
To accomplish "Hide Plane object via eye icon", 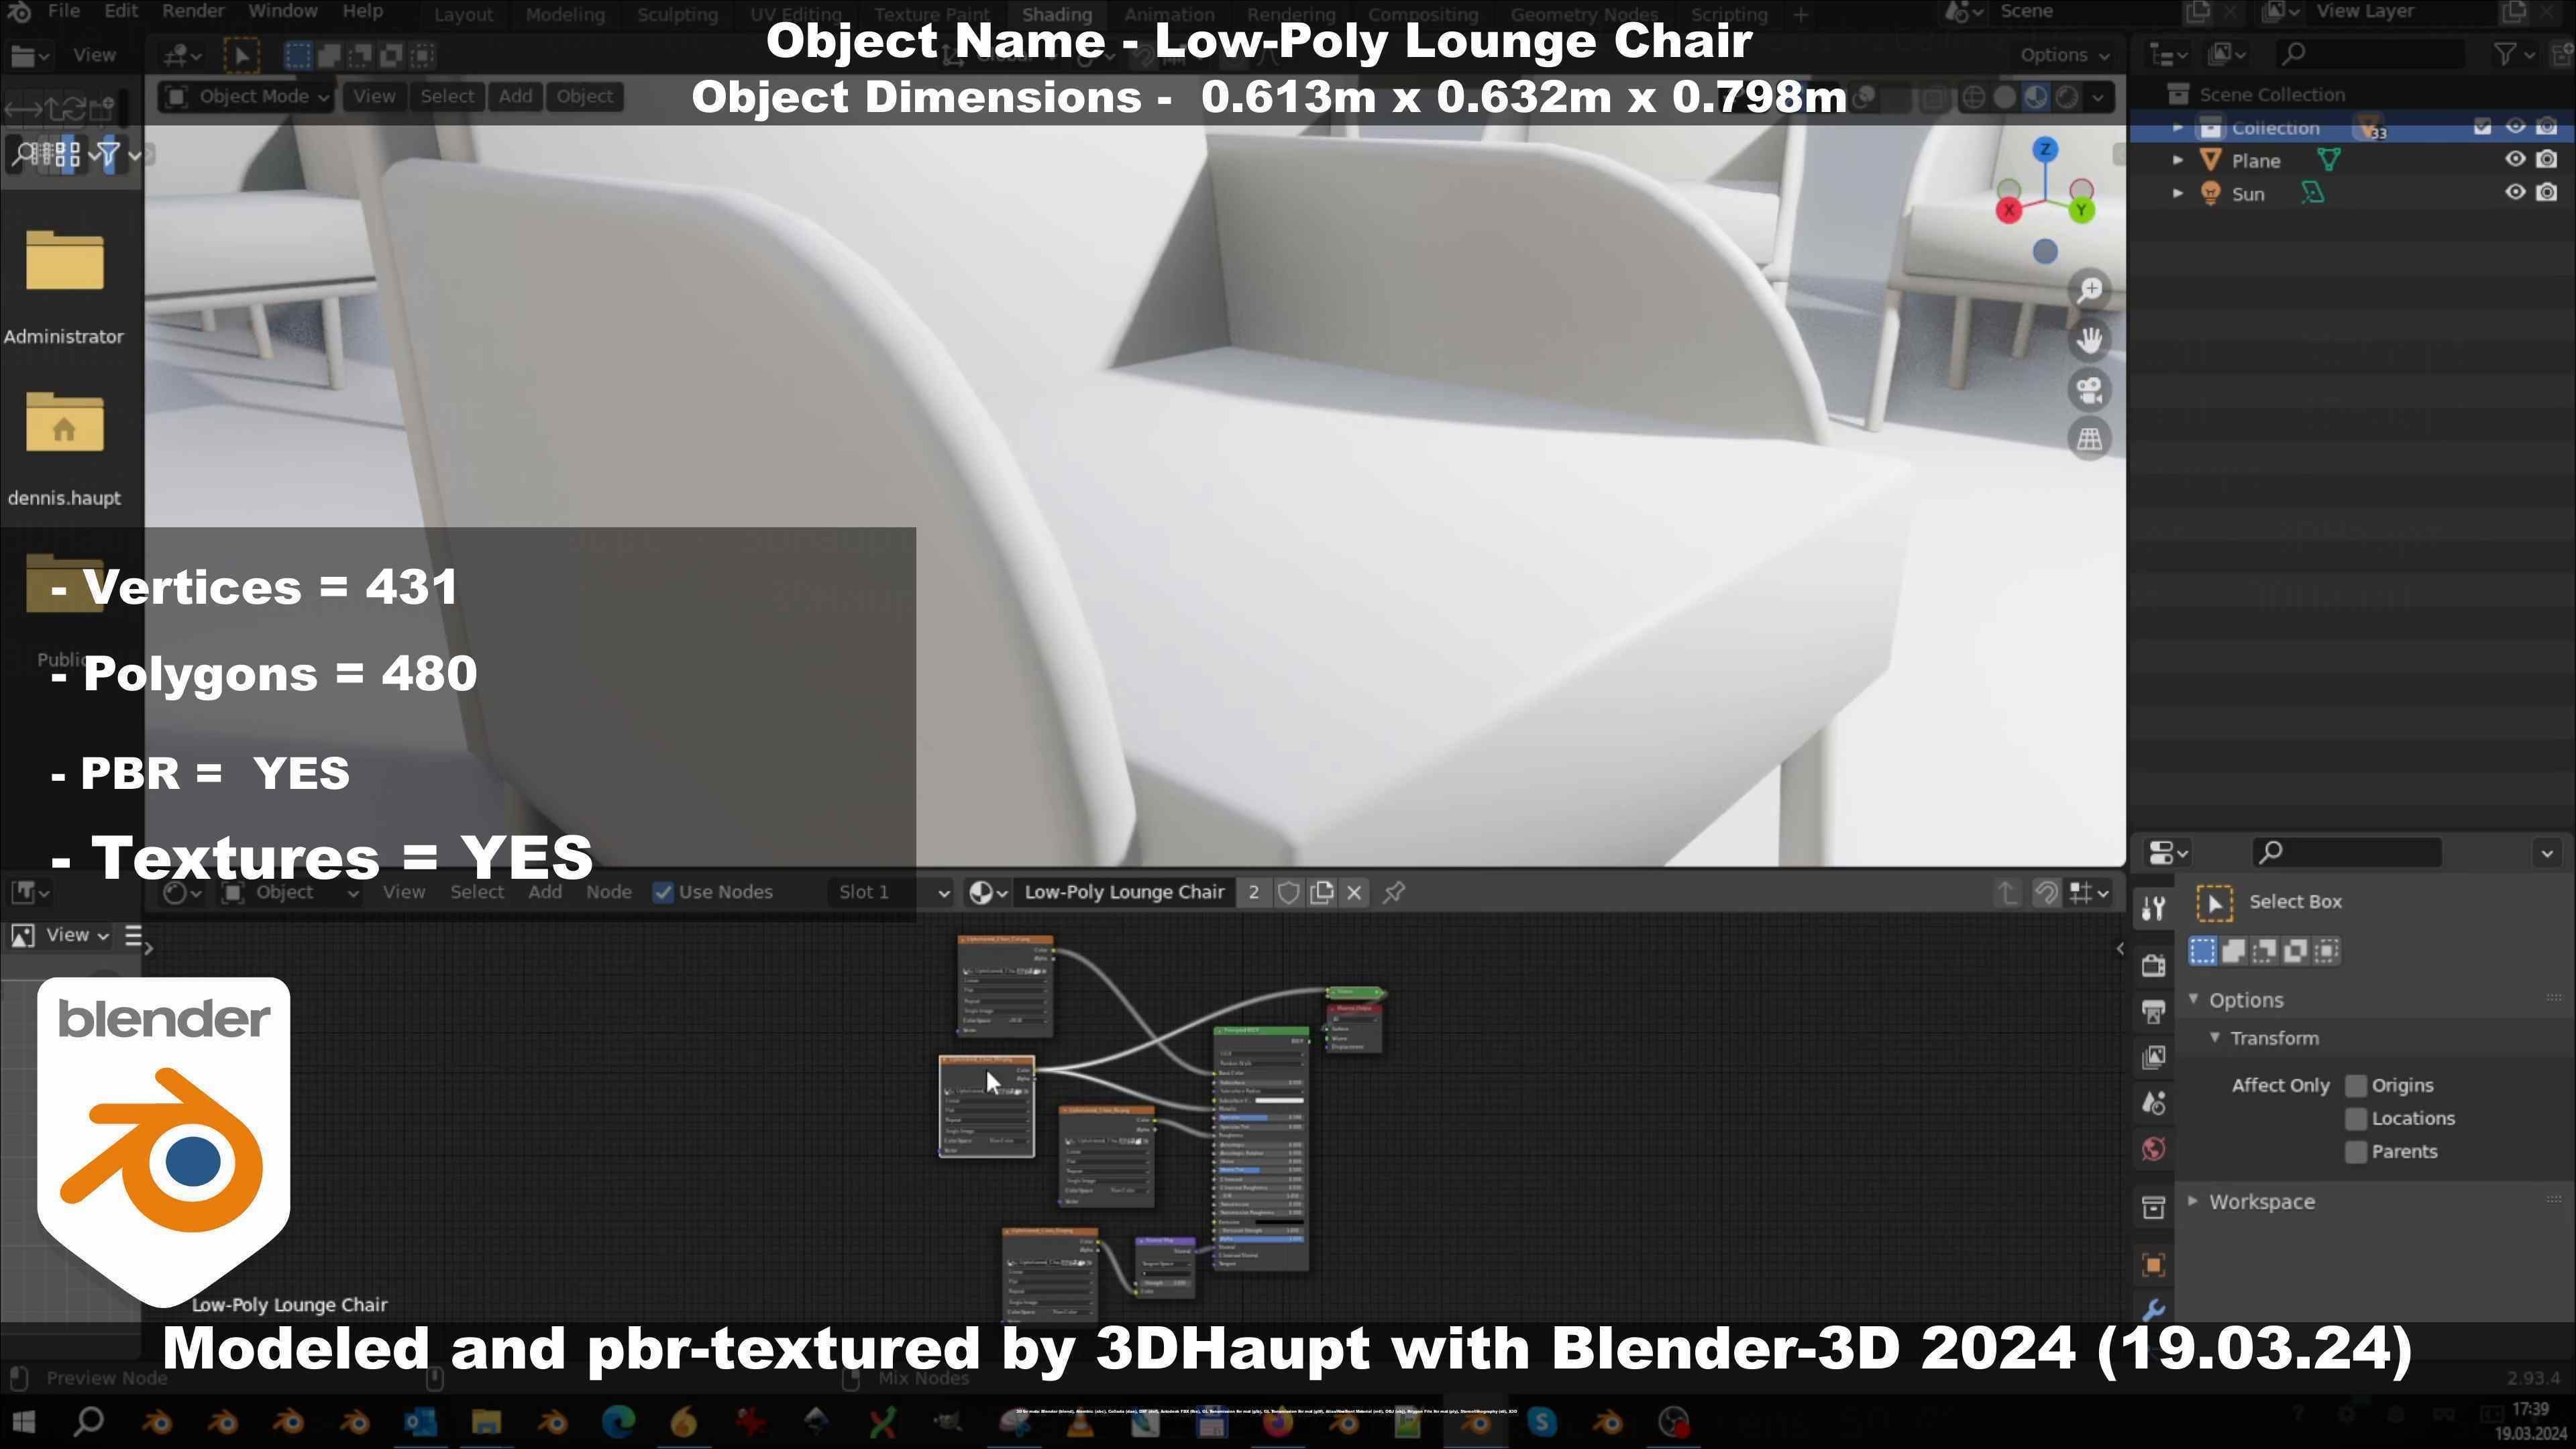I will coord(2514,159).
